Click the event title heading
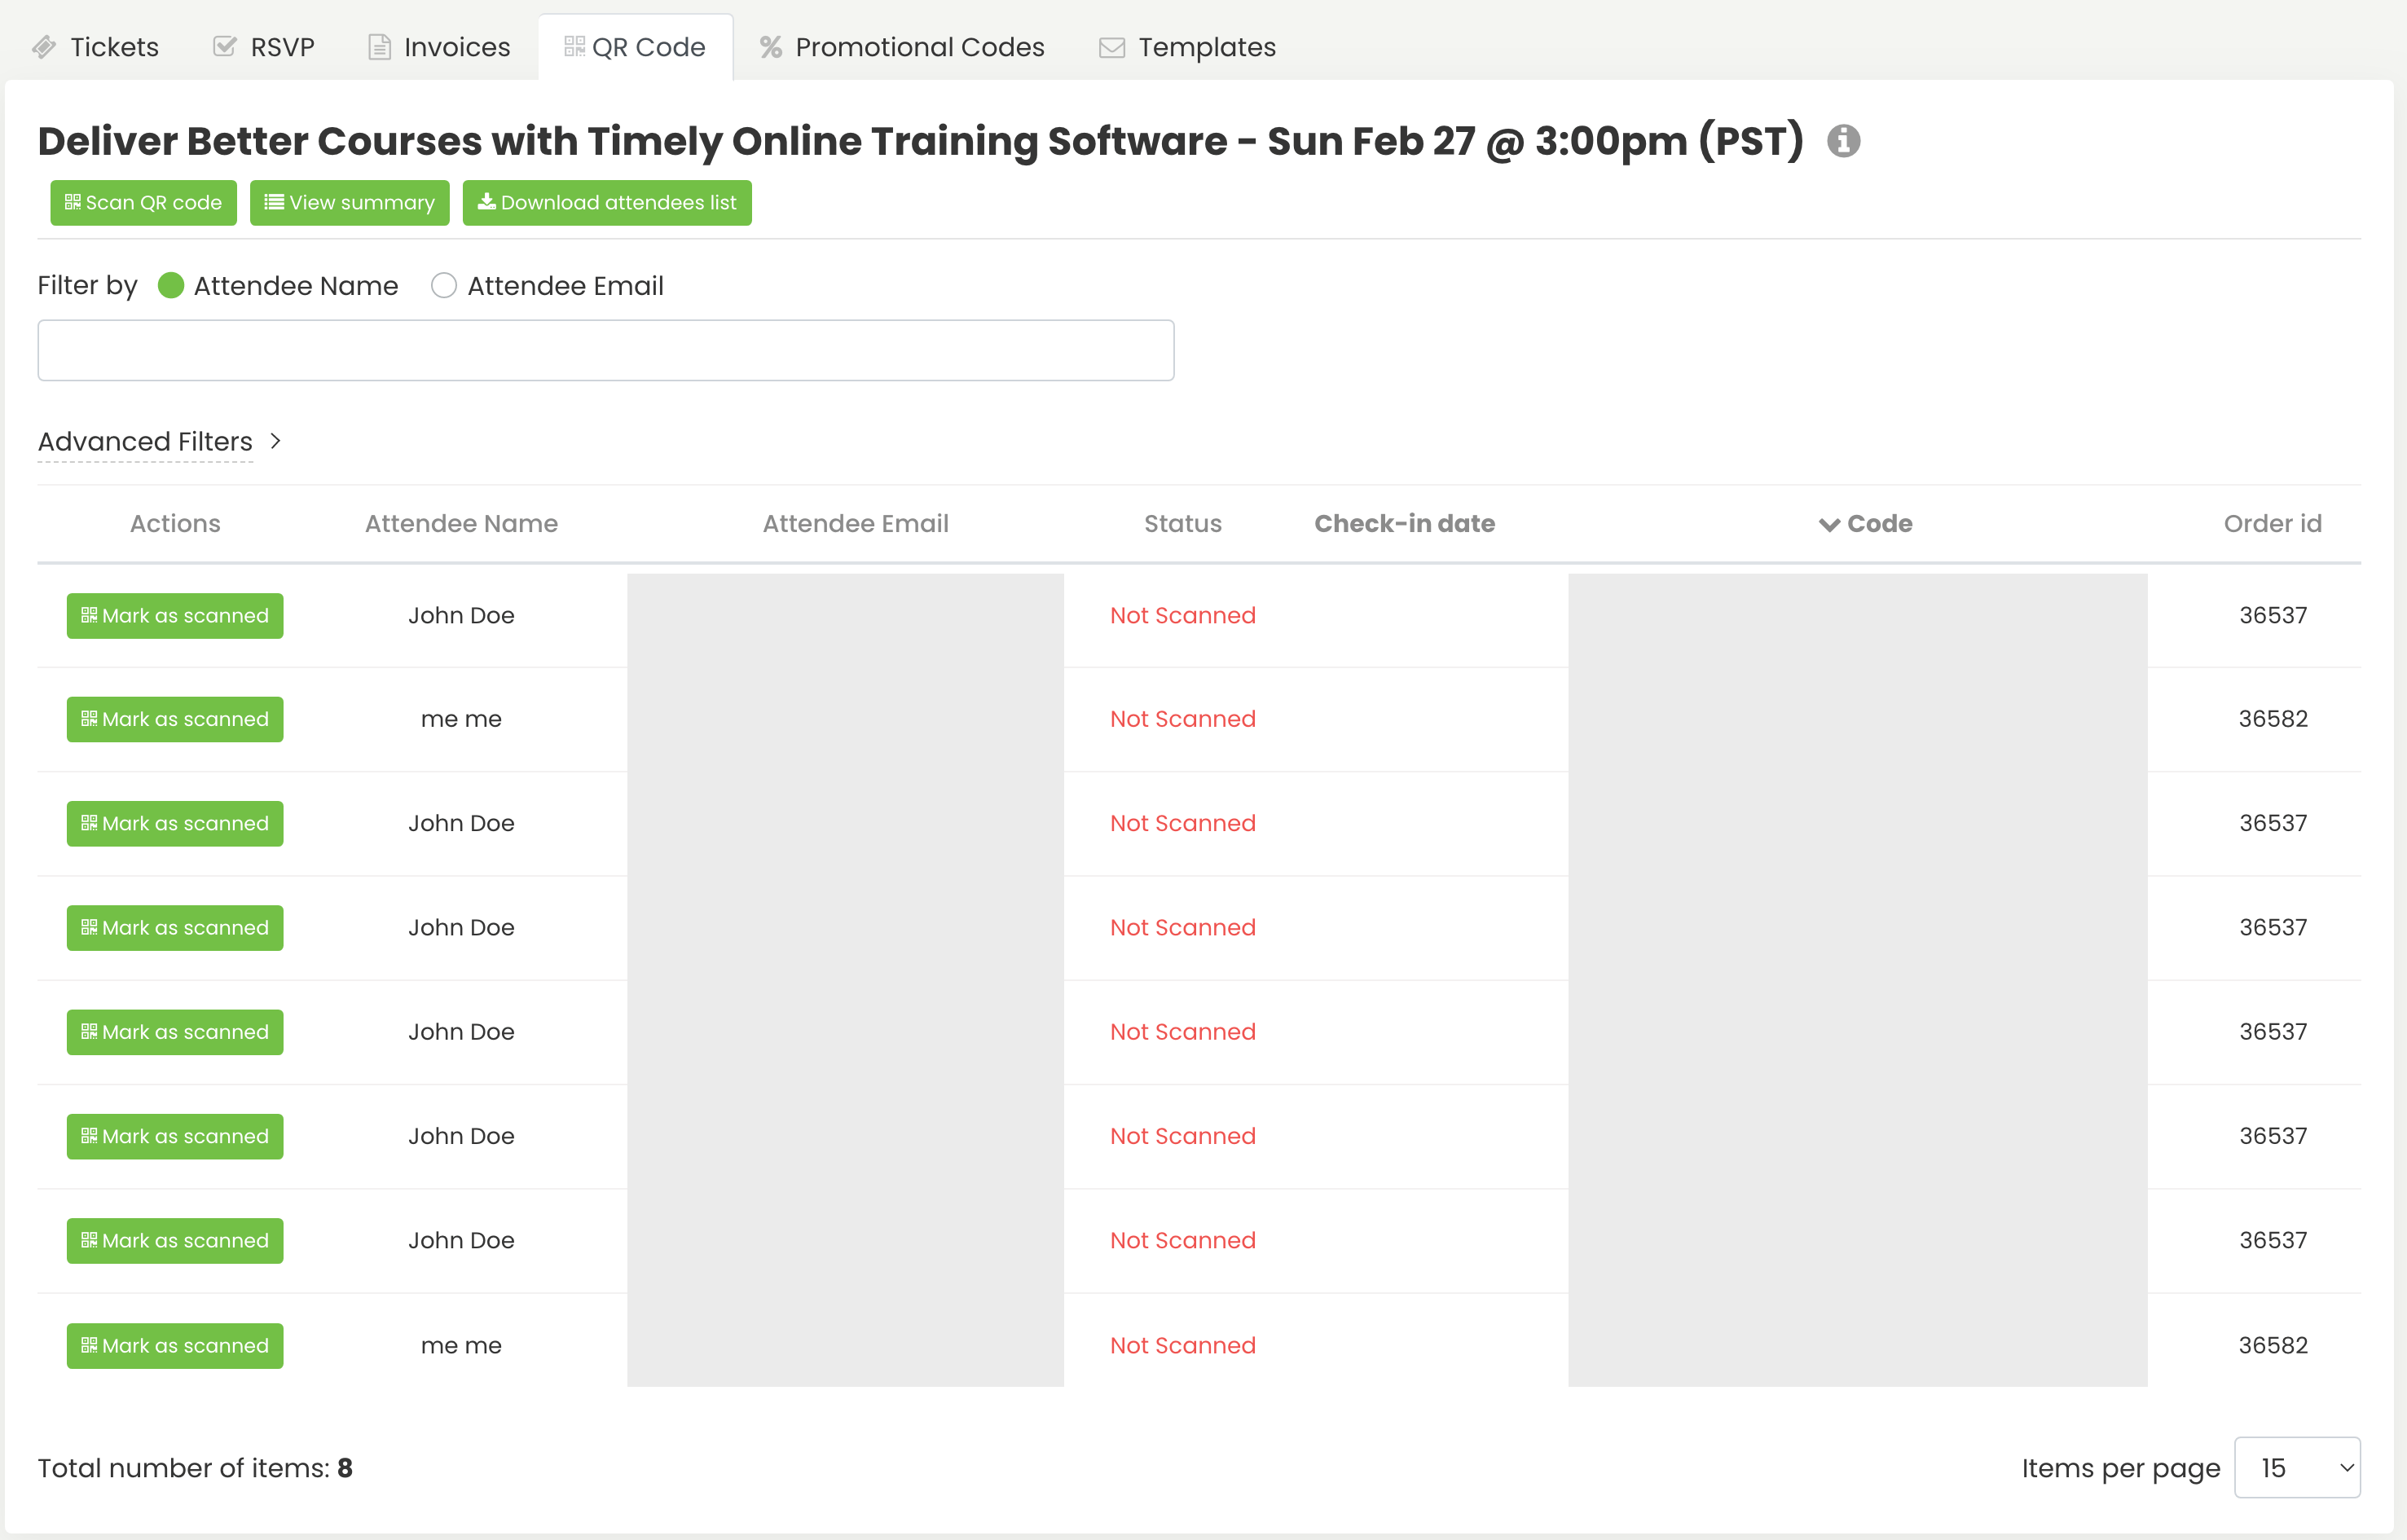2407x1540 pixels. tap(920, 141)
